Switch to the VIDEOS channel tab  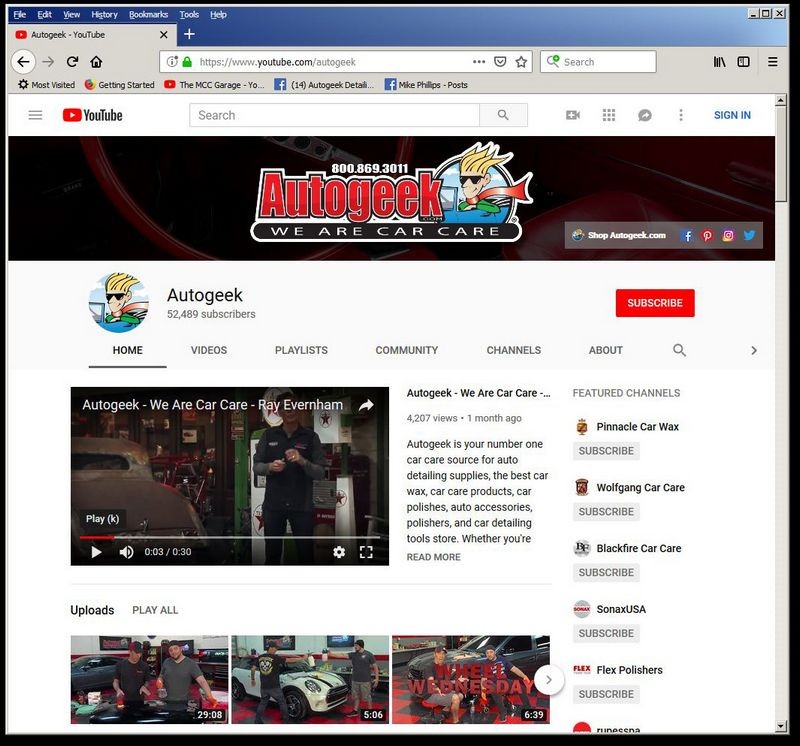point(209,350)
